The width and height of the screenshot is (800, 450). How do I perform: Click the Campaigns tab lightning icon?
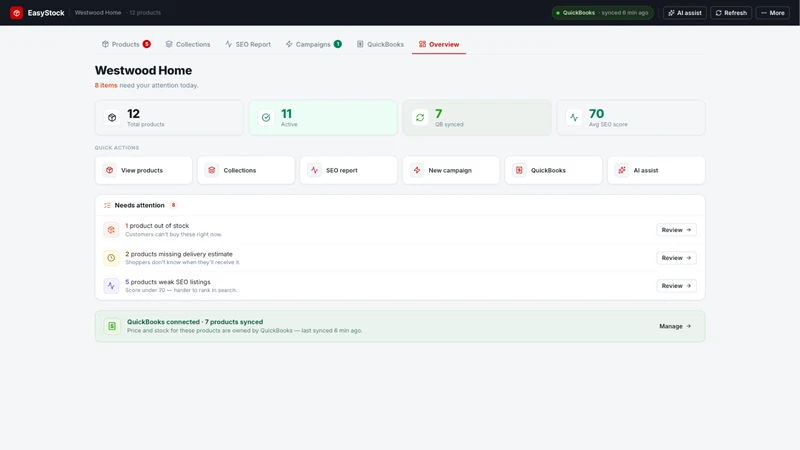[289, 44]
